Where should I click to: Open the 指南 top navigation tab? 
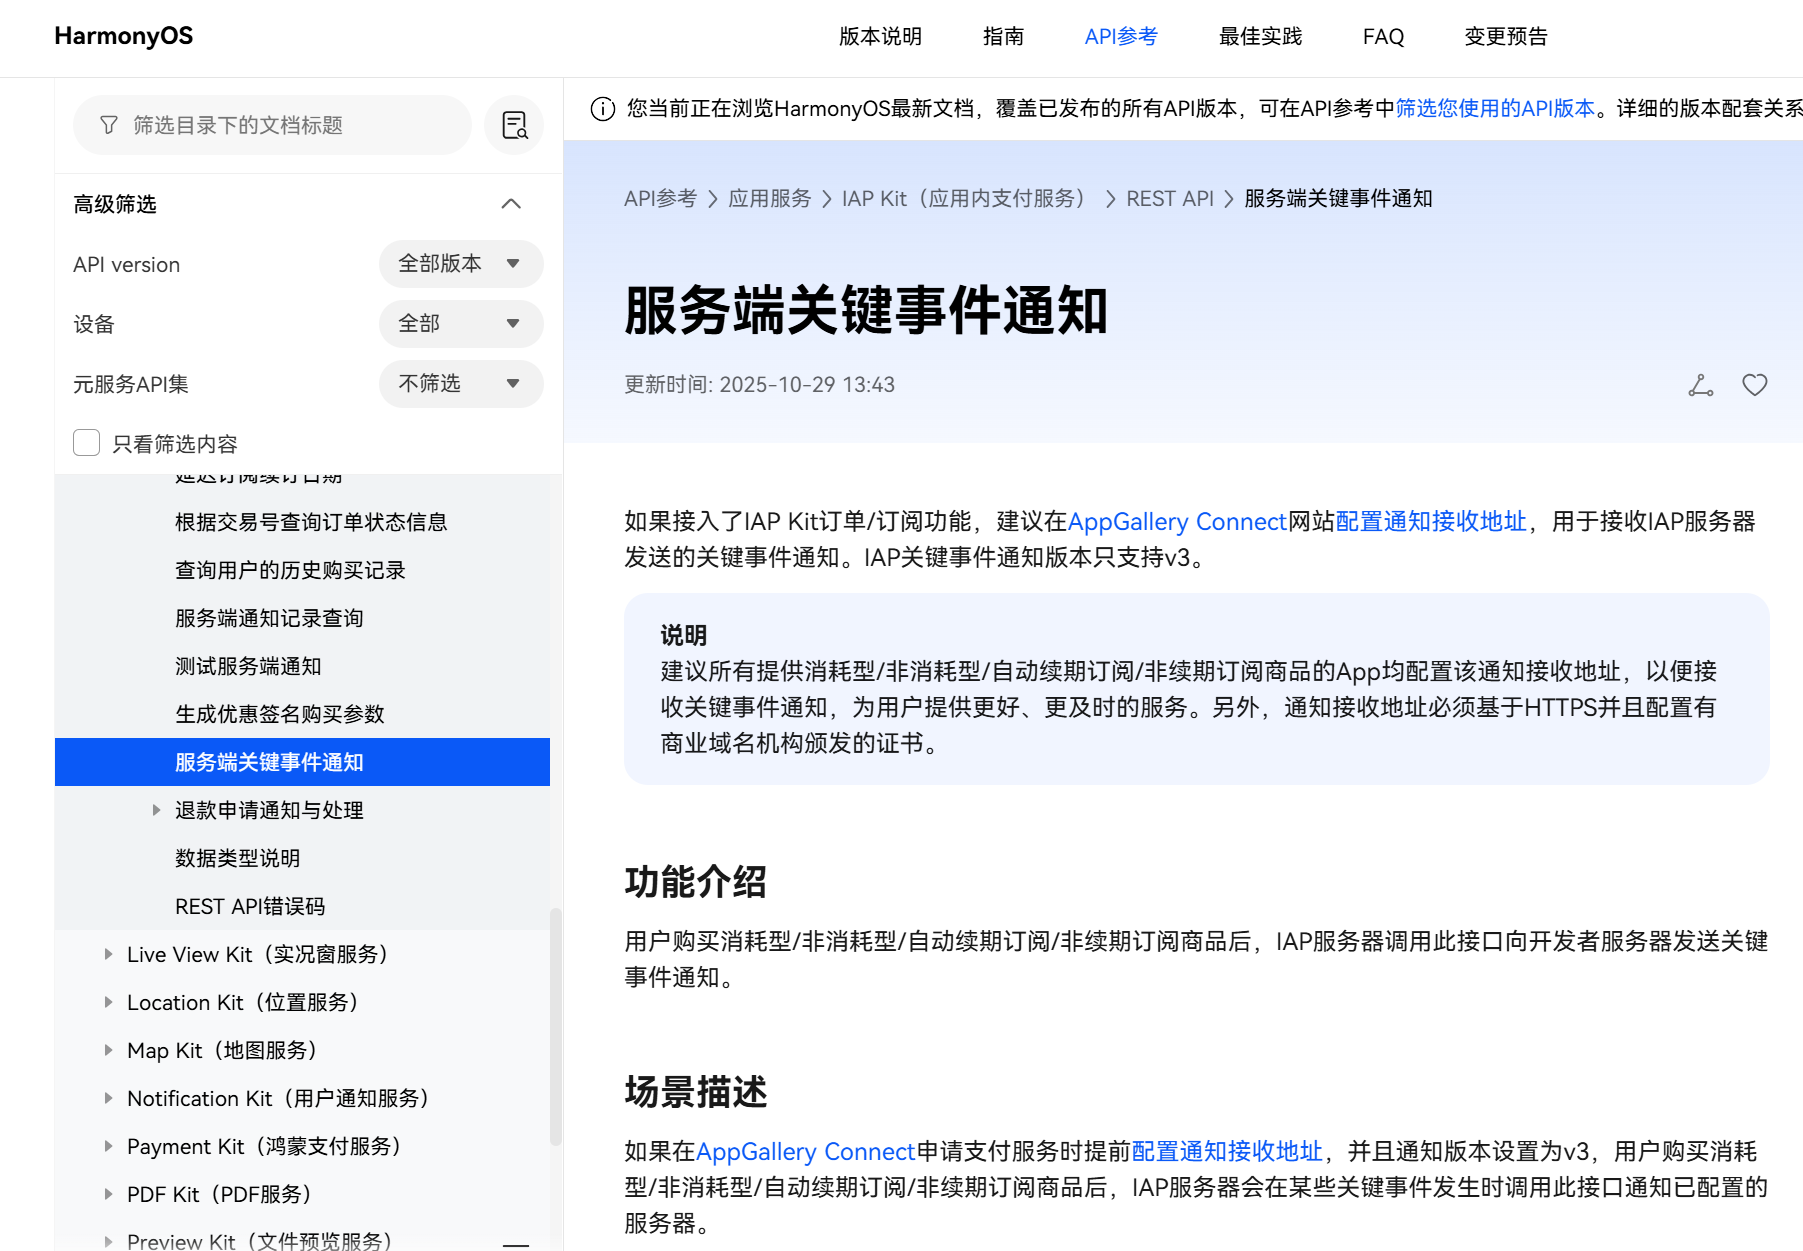[x=1003, y=37]
